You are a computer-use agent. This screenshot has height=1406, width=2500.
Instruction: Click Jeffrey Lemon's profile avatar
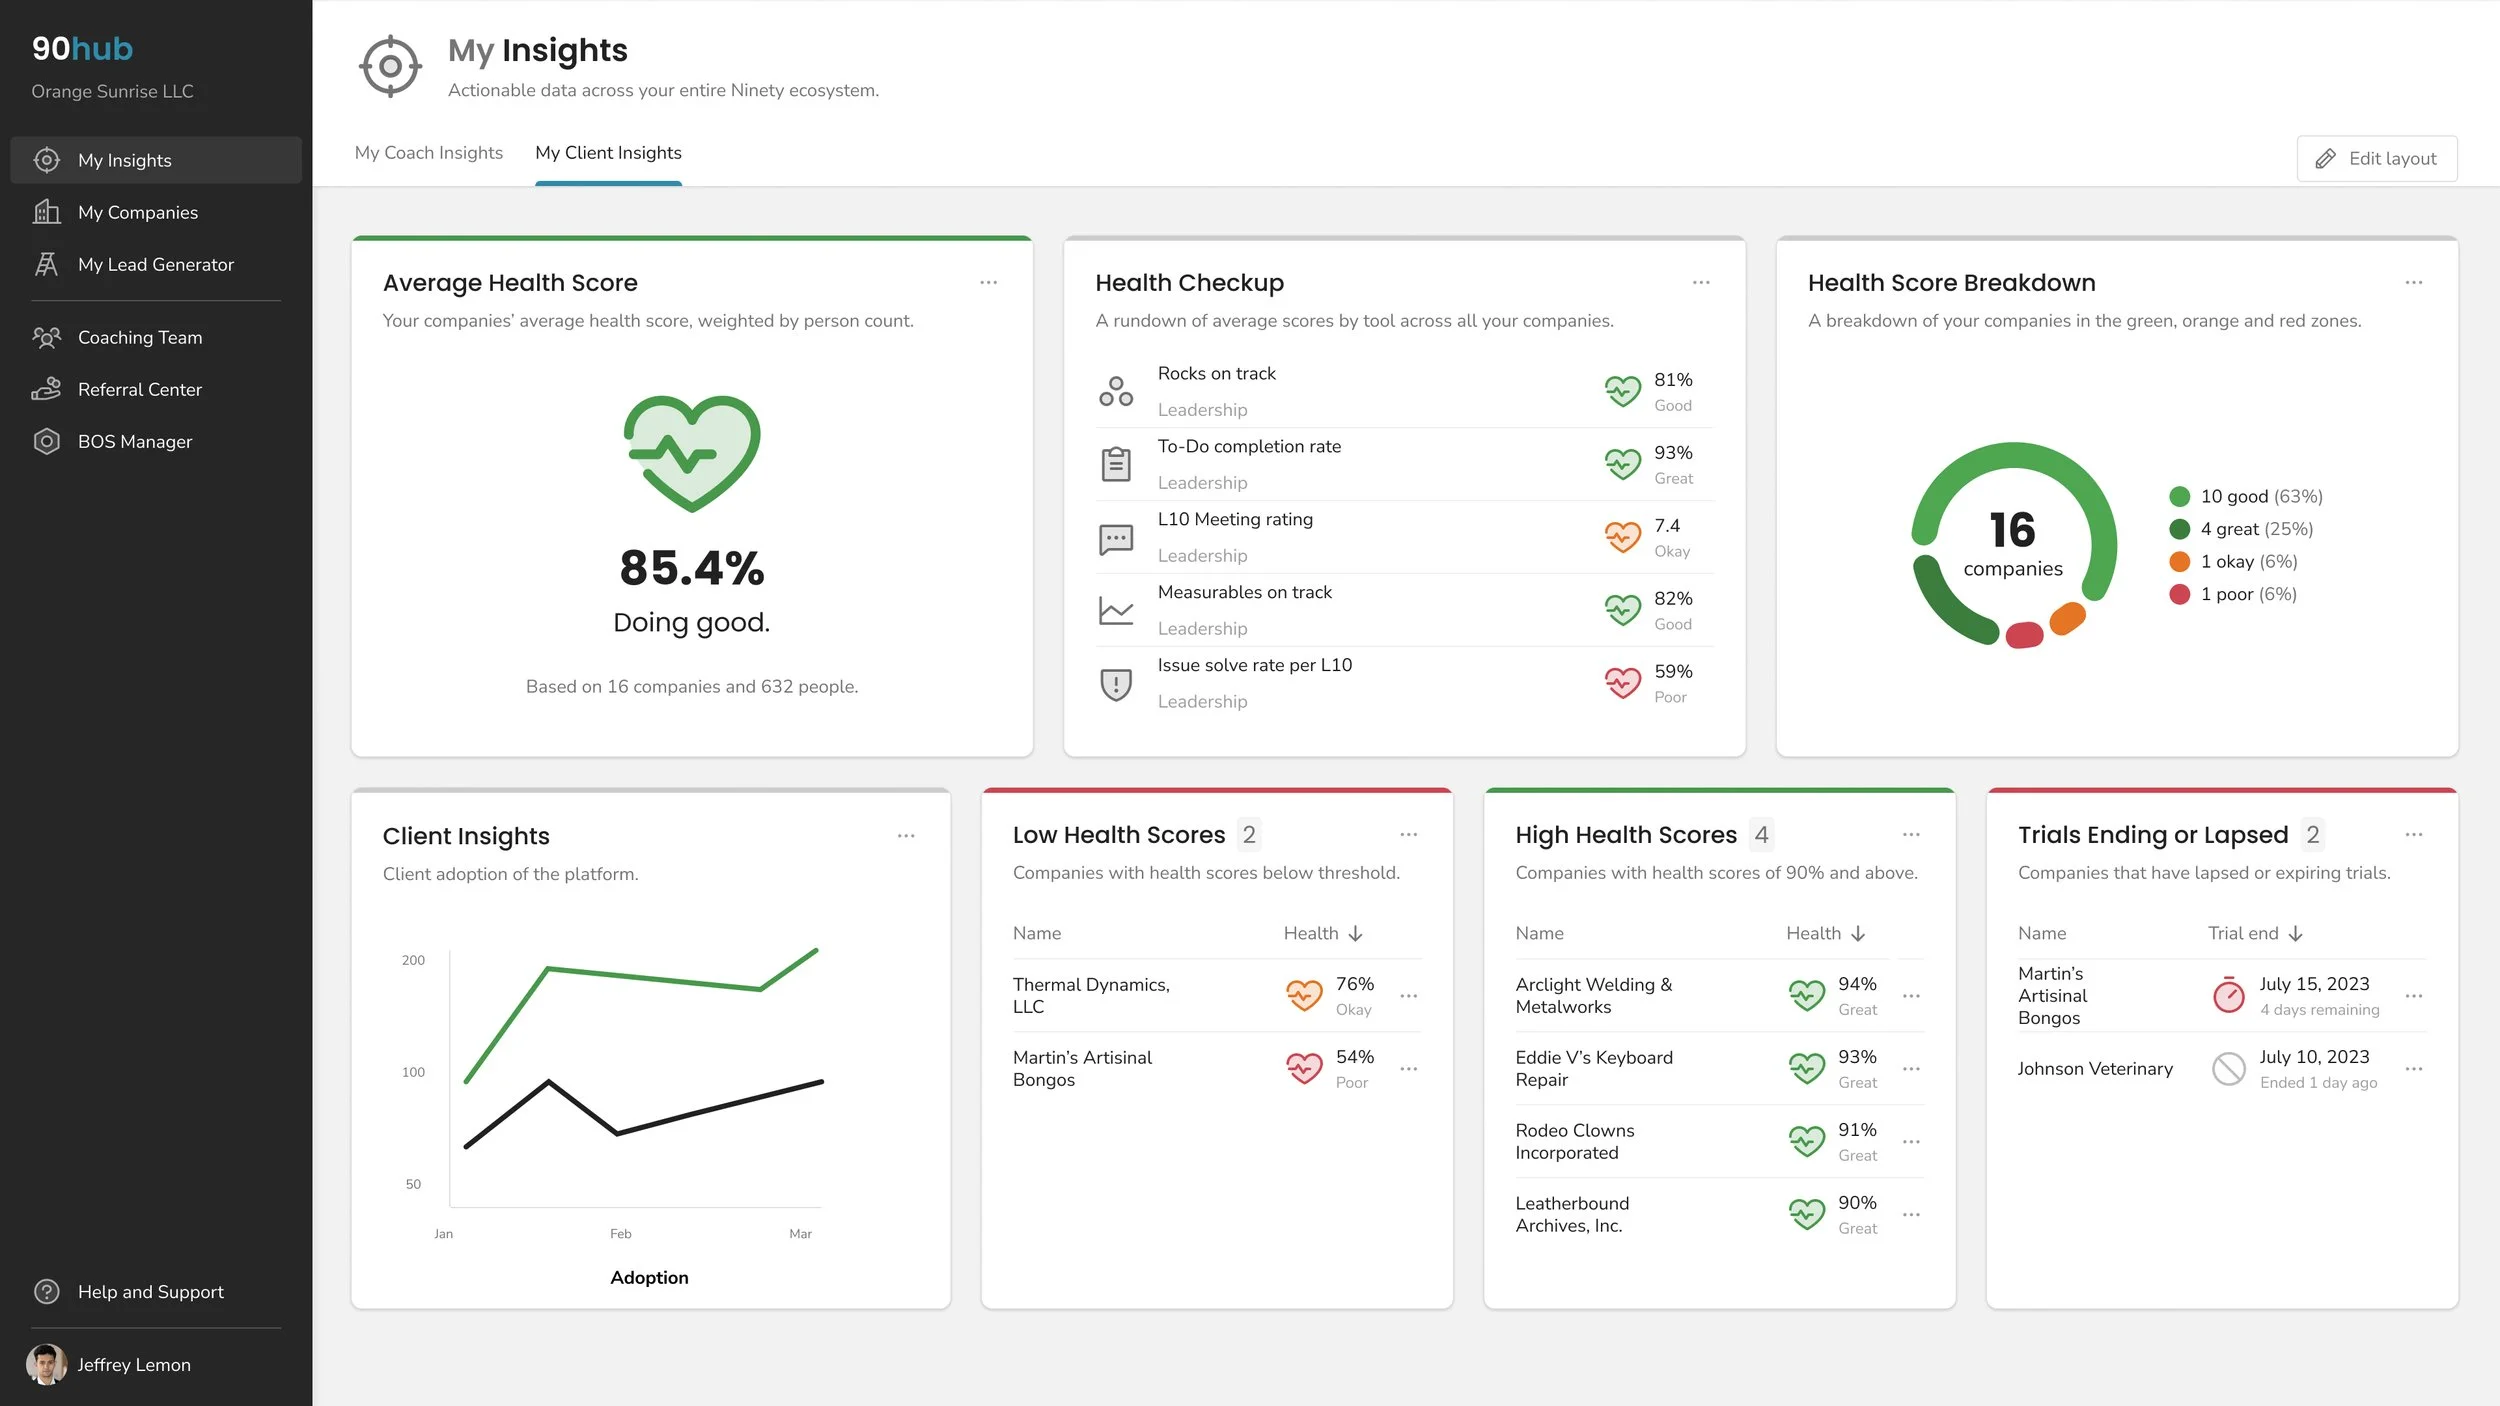click(x=46, y=1364)
